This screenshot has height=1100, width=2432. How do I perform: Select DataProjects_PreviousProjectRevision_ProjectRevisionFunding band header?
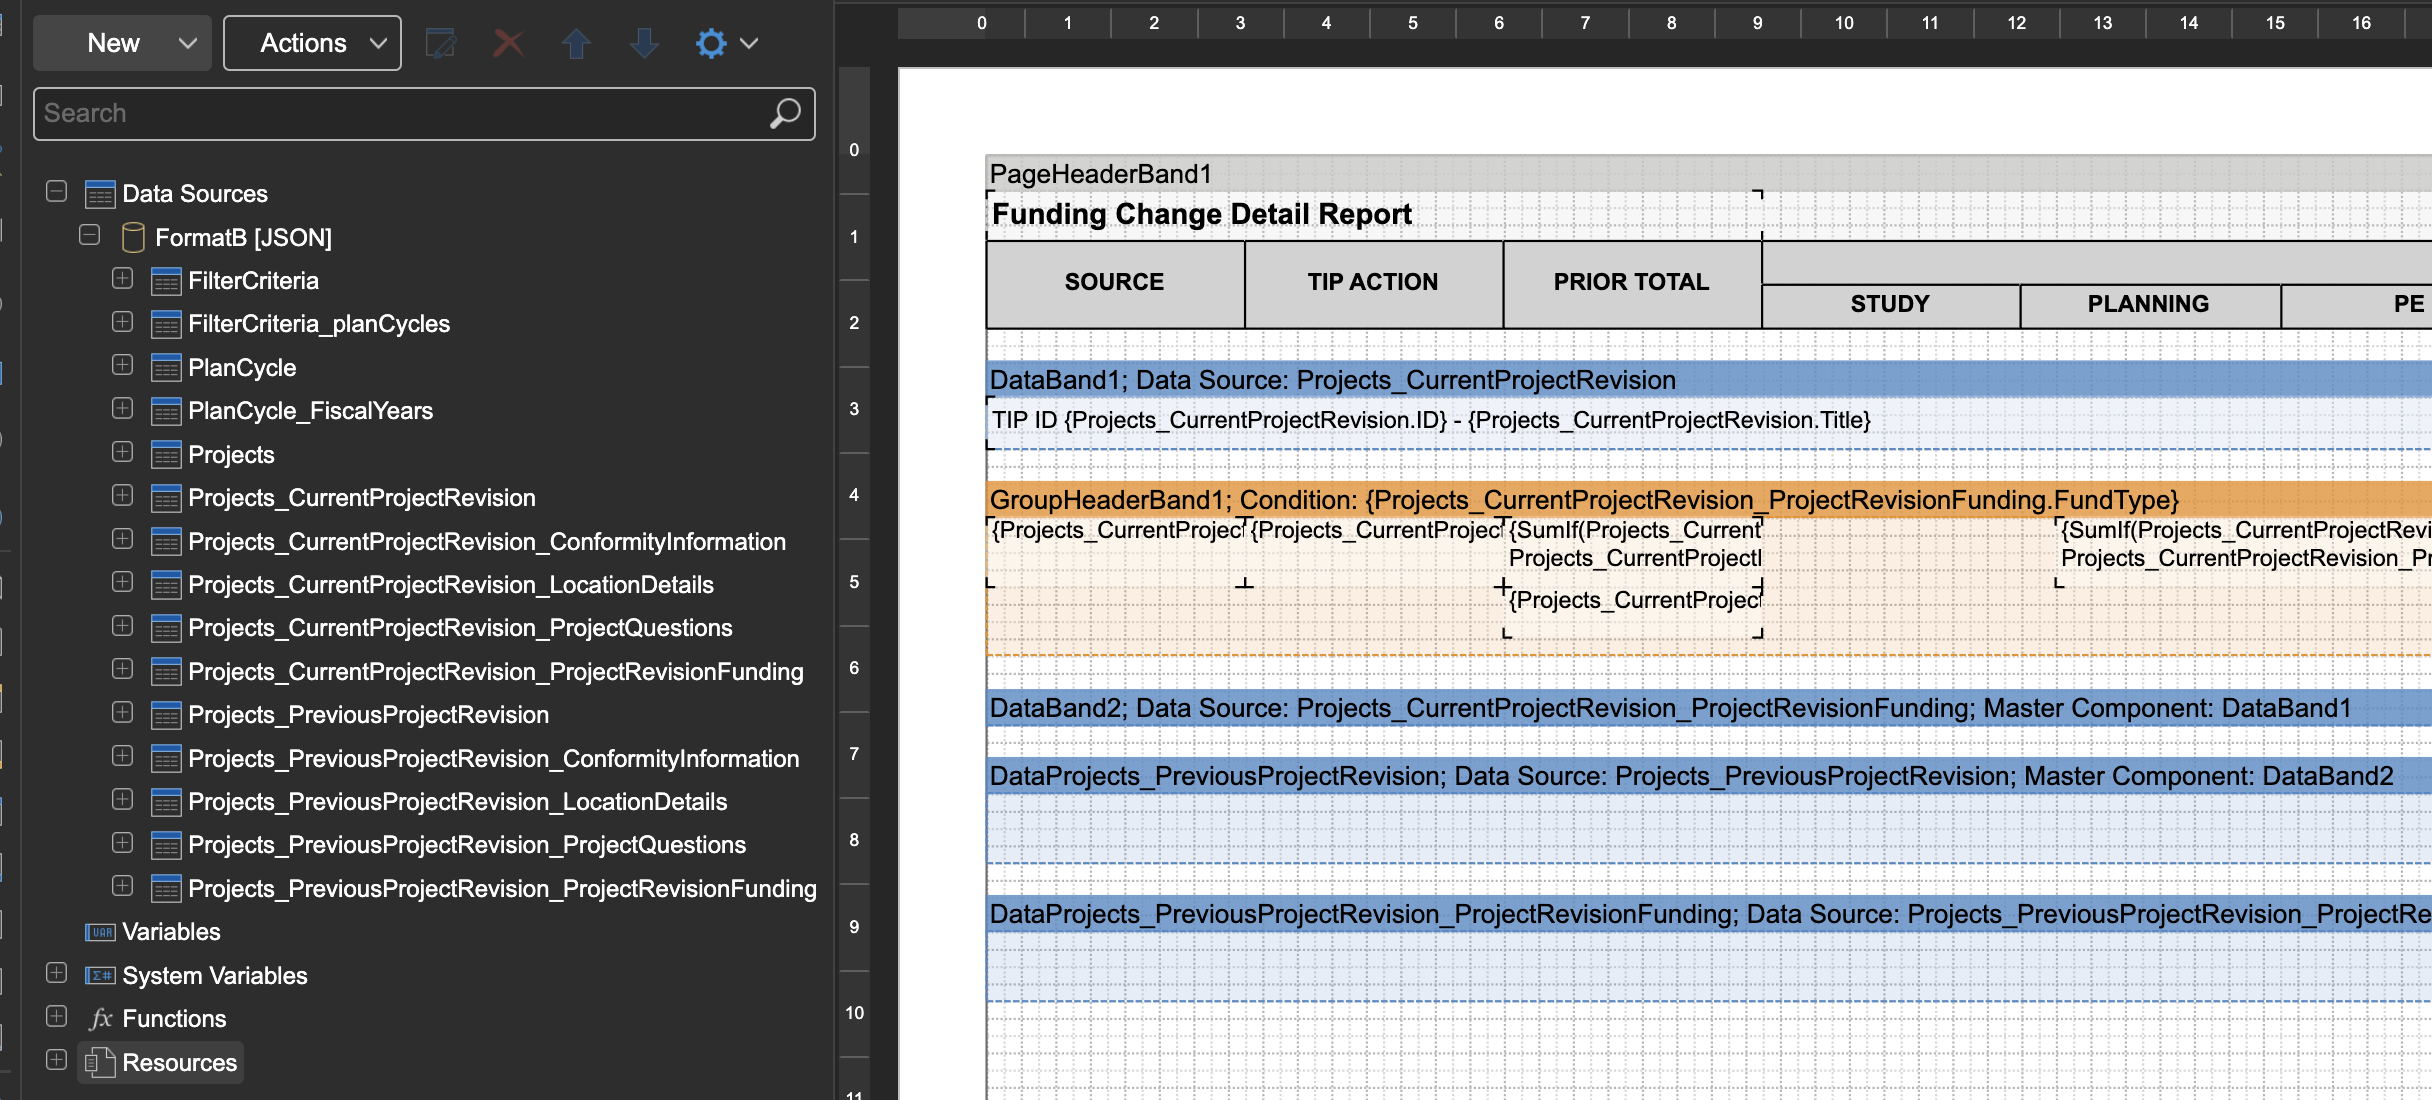(x=1709, y=914)
